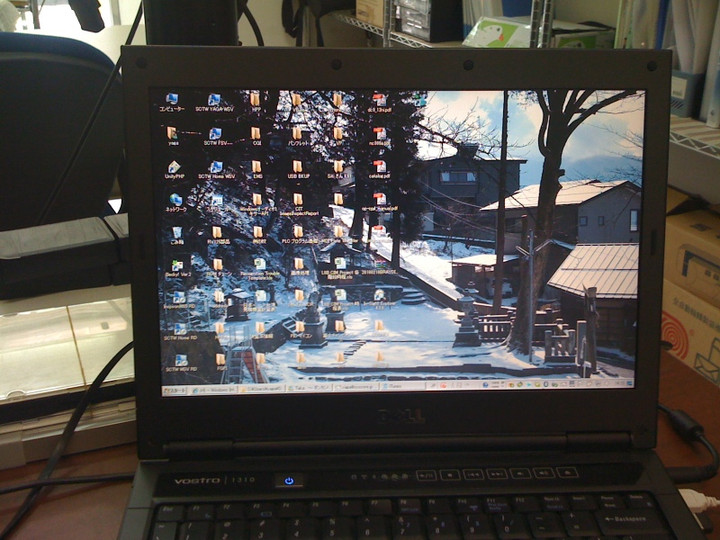Screen dimensions: 720x540
Task: Open the dc3_13e.pdf file icon
Action: [x=379, y=103]
